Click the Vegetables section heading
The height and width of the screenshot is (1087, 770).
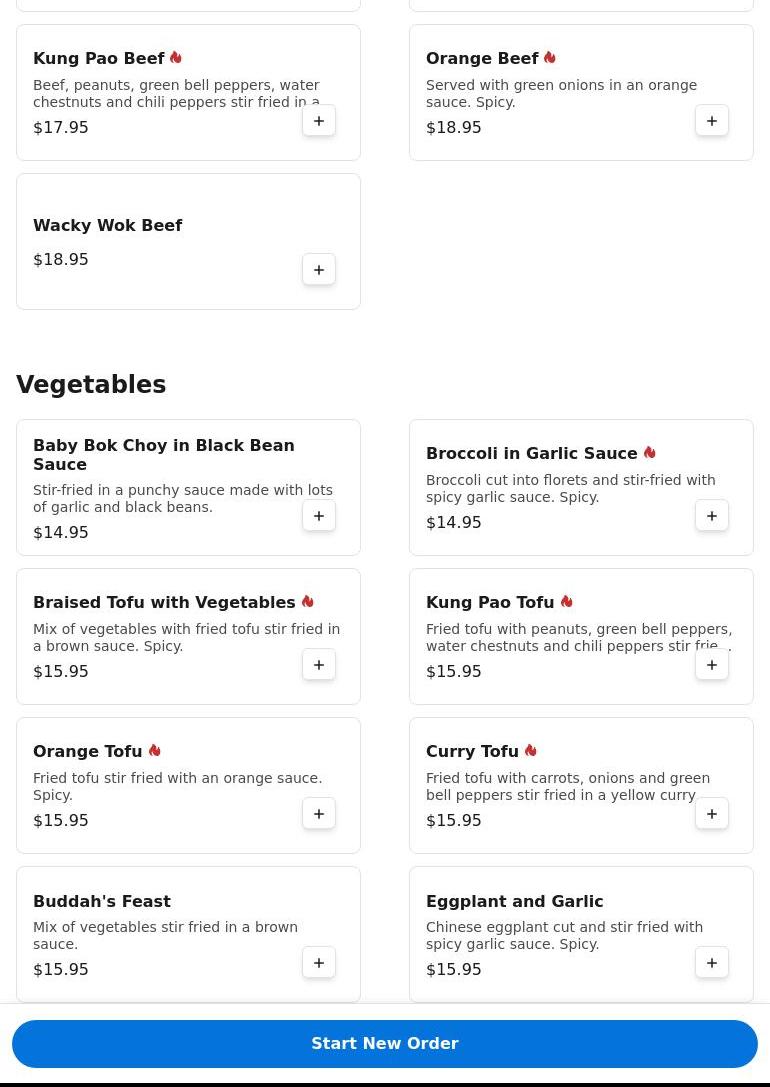tap(91, 385)
